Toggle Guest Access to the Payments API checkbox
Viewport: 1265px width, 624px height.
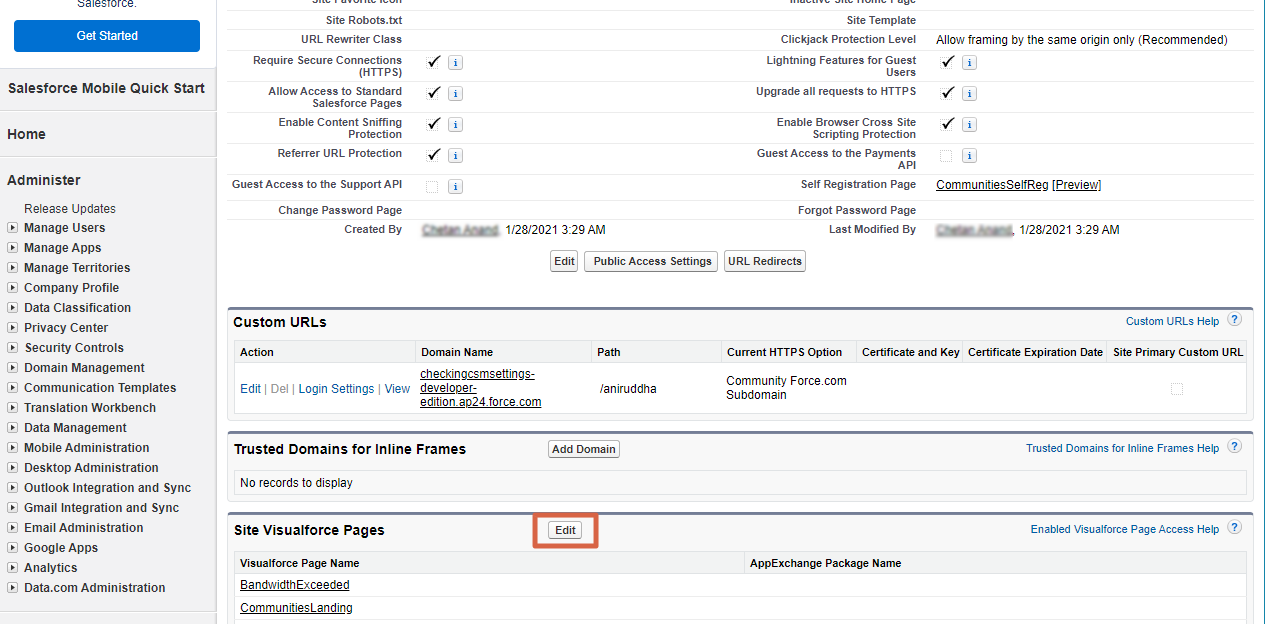point(946,156)
